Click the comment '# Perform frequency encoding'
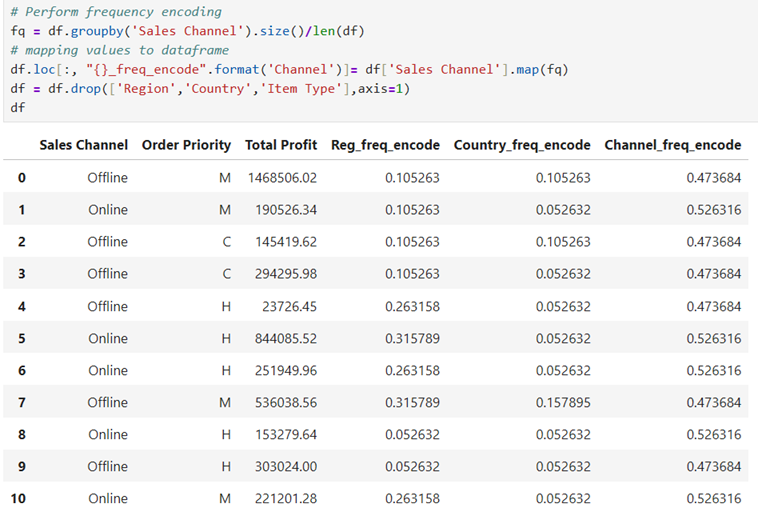This screenshot has width=759, height=520. pos(116,12)
